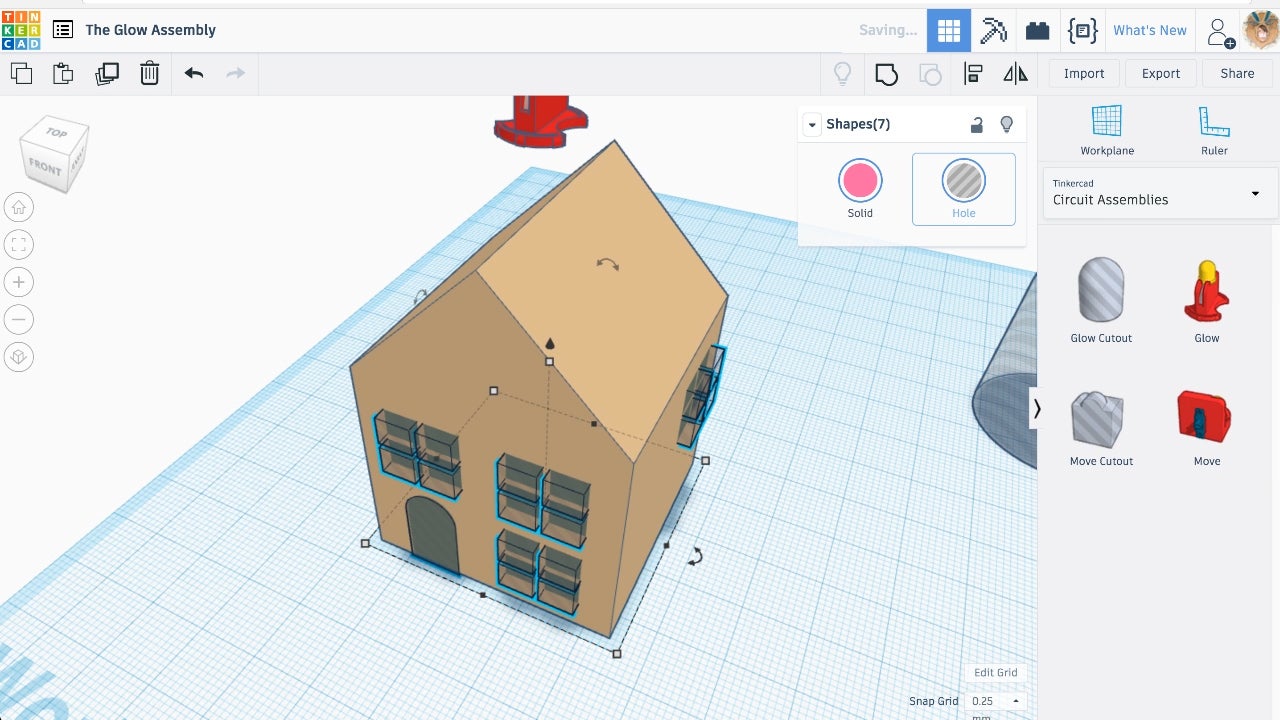The image size is (1280, 720).
Task: Delete selection with the trash icon
Action: [x=149, y=73]
